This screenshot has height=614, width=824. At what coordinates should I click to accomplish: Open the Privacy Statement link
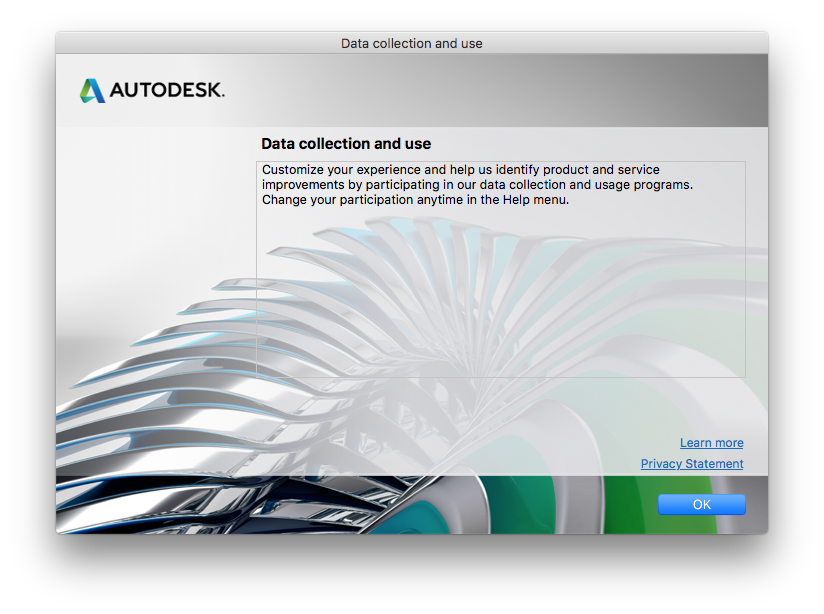coord(692,464)
